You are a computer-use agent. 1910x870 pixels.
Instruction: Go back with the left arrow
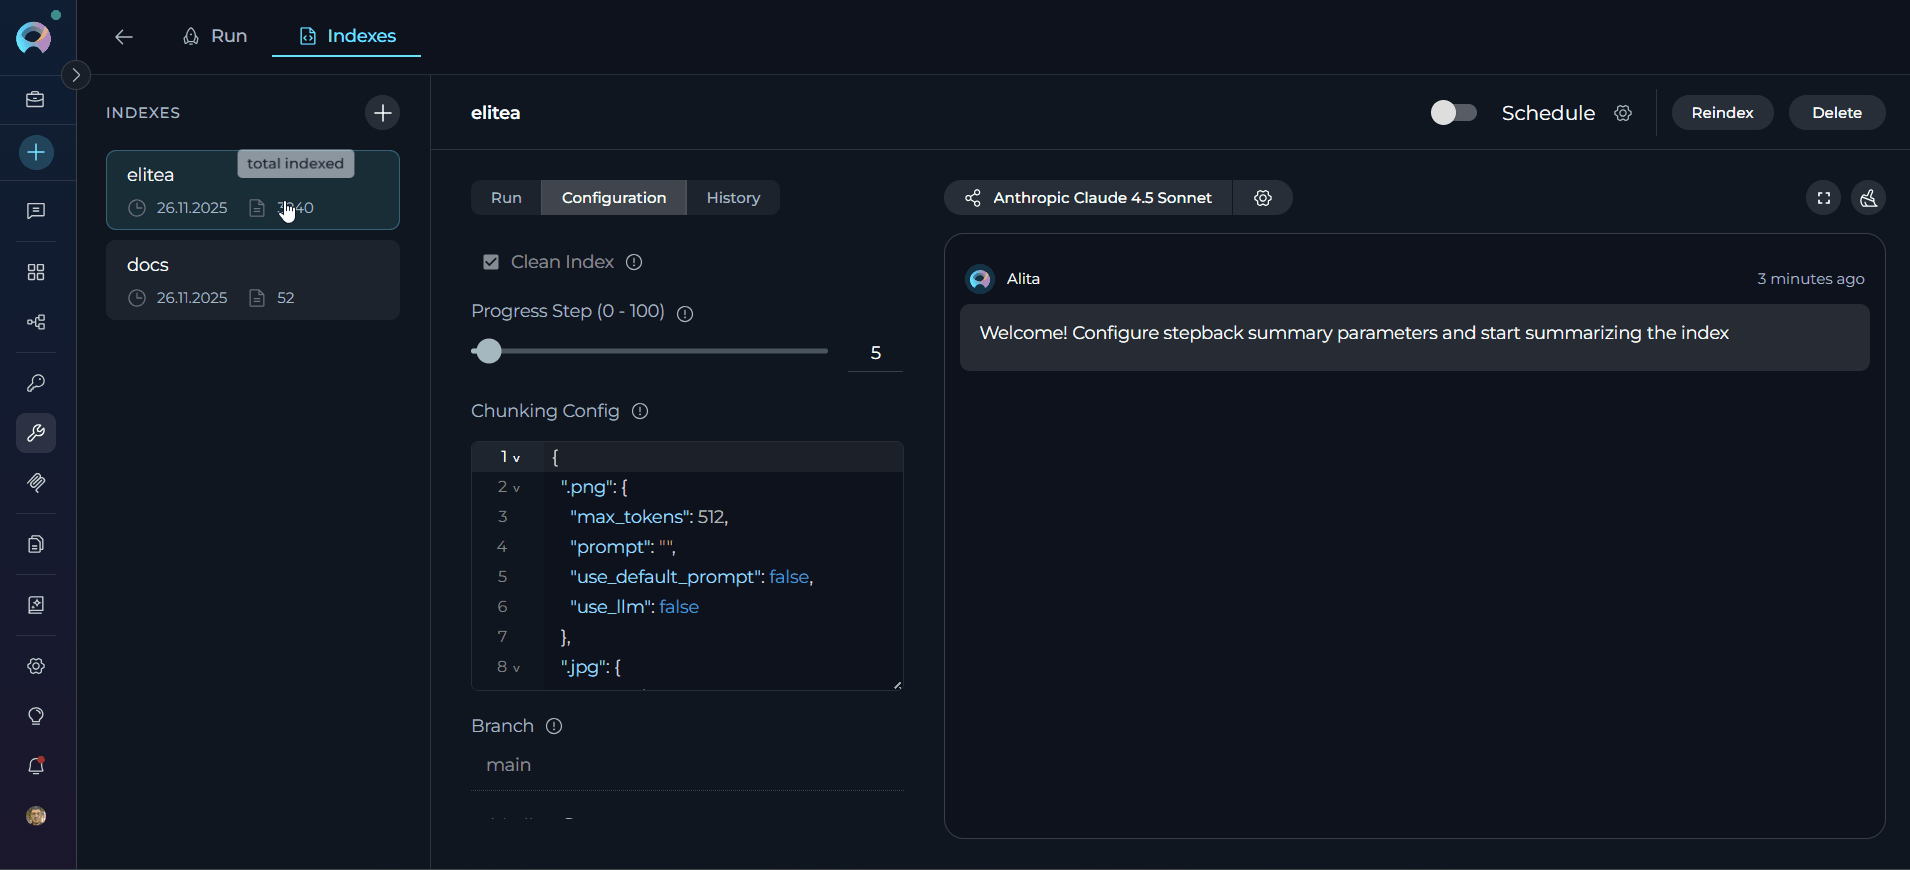[124, 37]
